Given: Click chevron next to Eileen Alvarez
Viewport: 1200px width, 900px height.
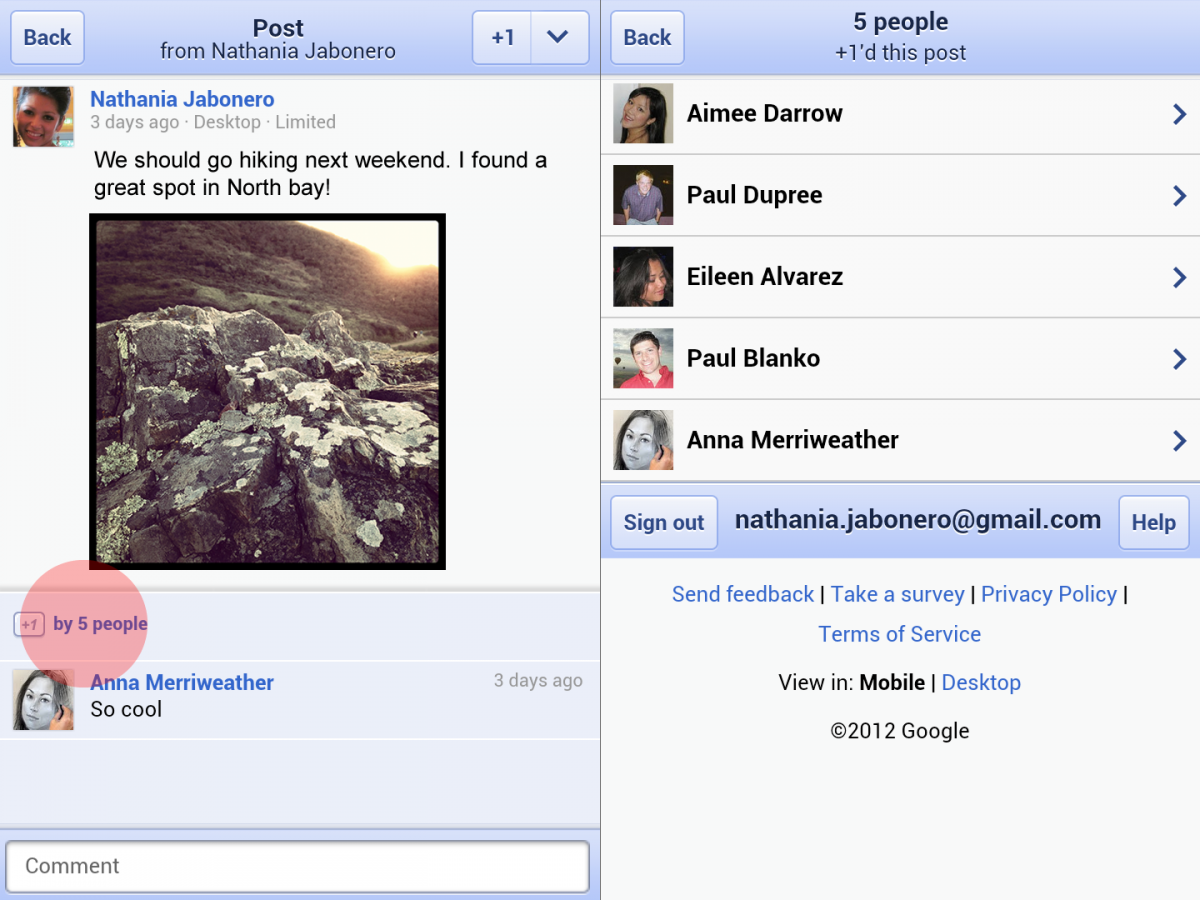Looking at the screenshot, I should (1179, 277).
